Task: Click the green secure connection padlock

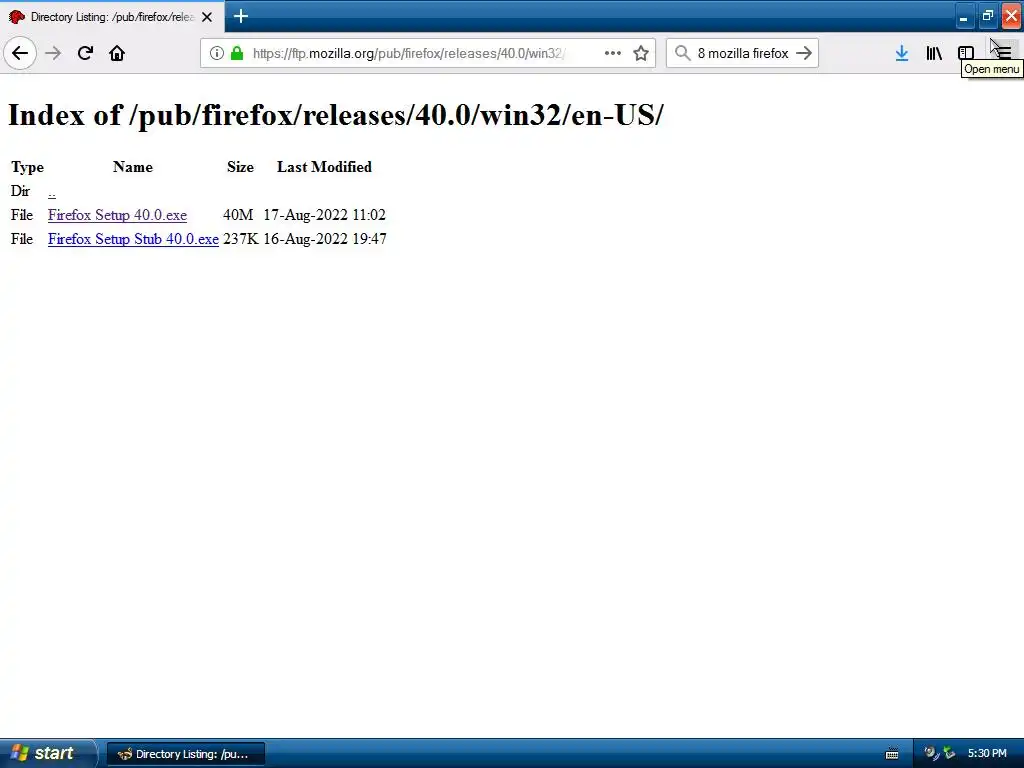Action: coord(237,53)
